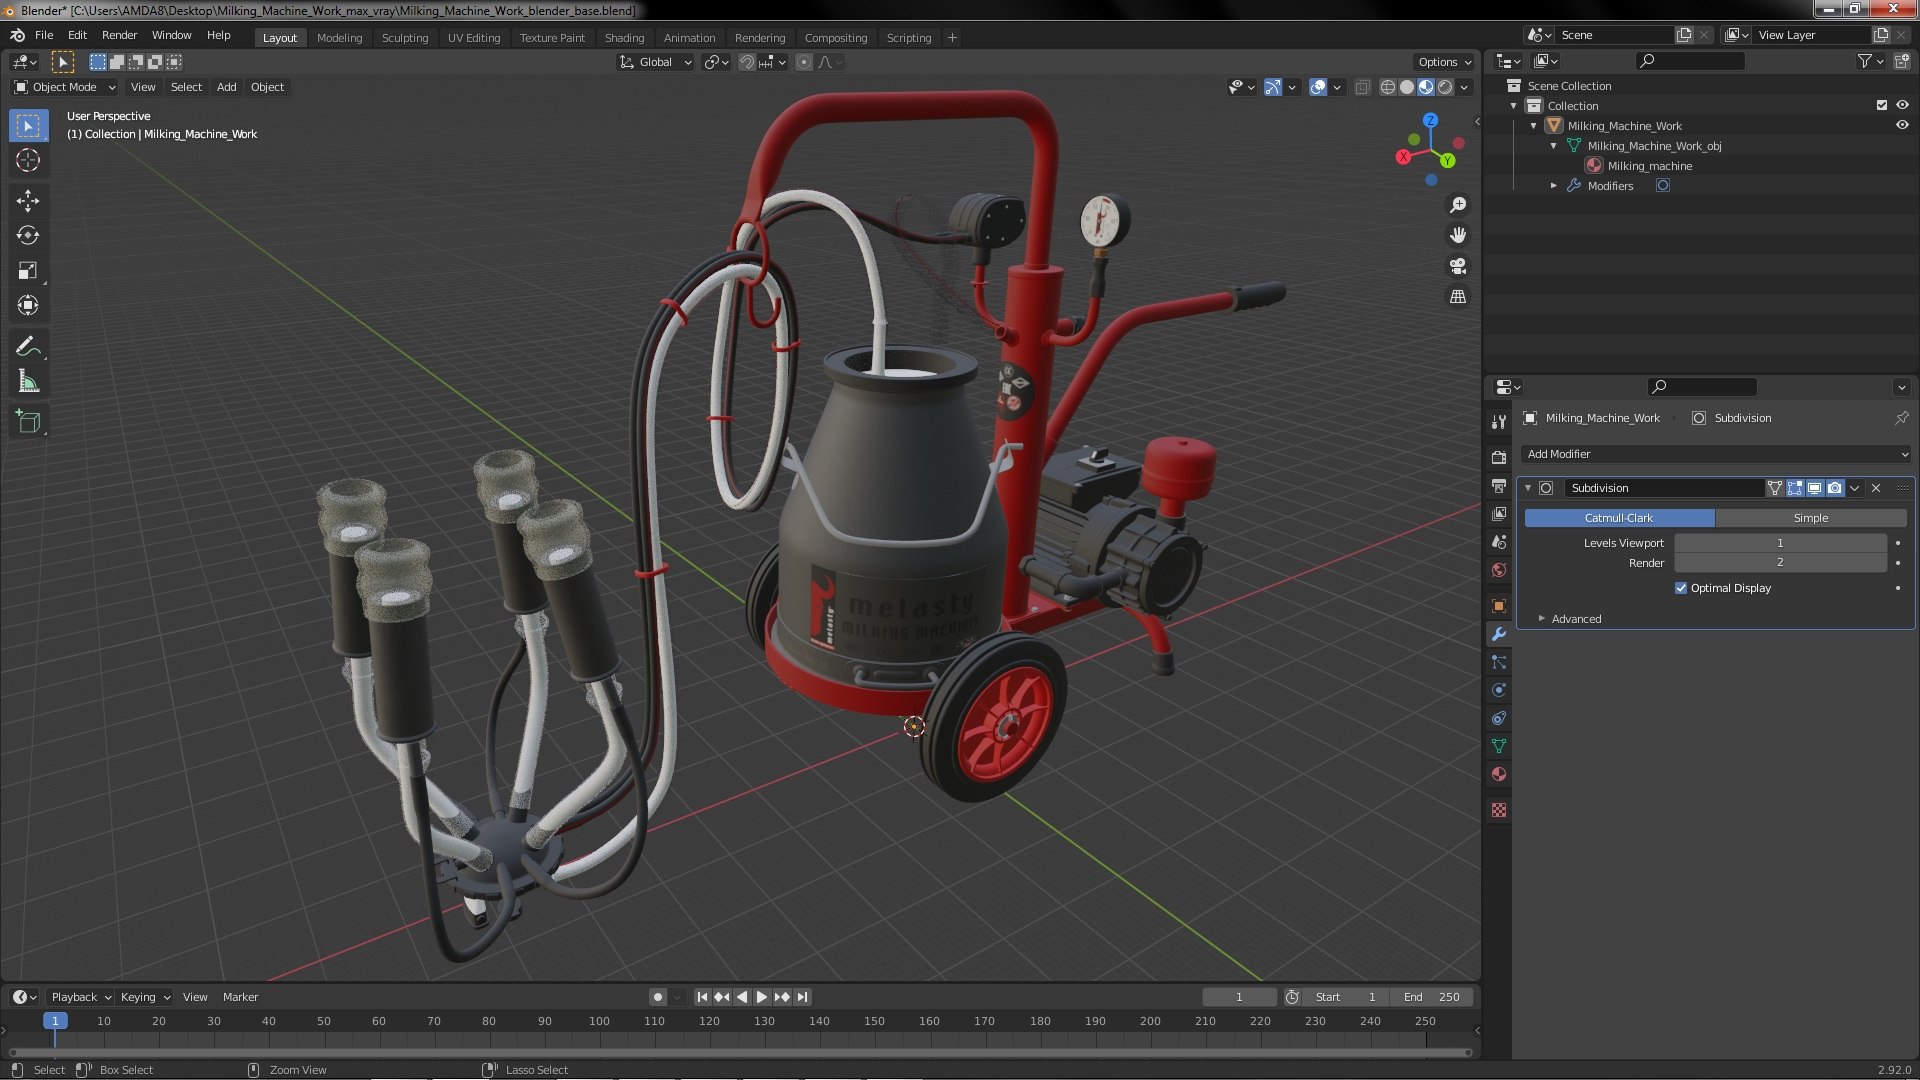This screenshot has height=1080, width=1920.
Task: Expand the Modifiers row in outliner
Action: click(1553, 186)
